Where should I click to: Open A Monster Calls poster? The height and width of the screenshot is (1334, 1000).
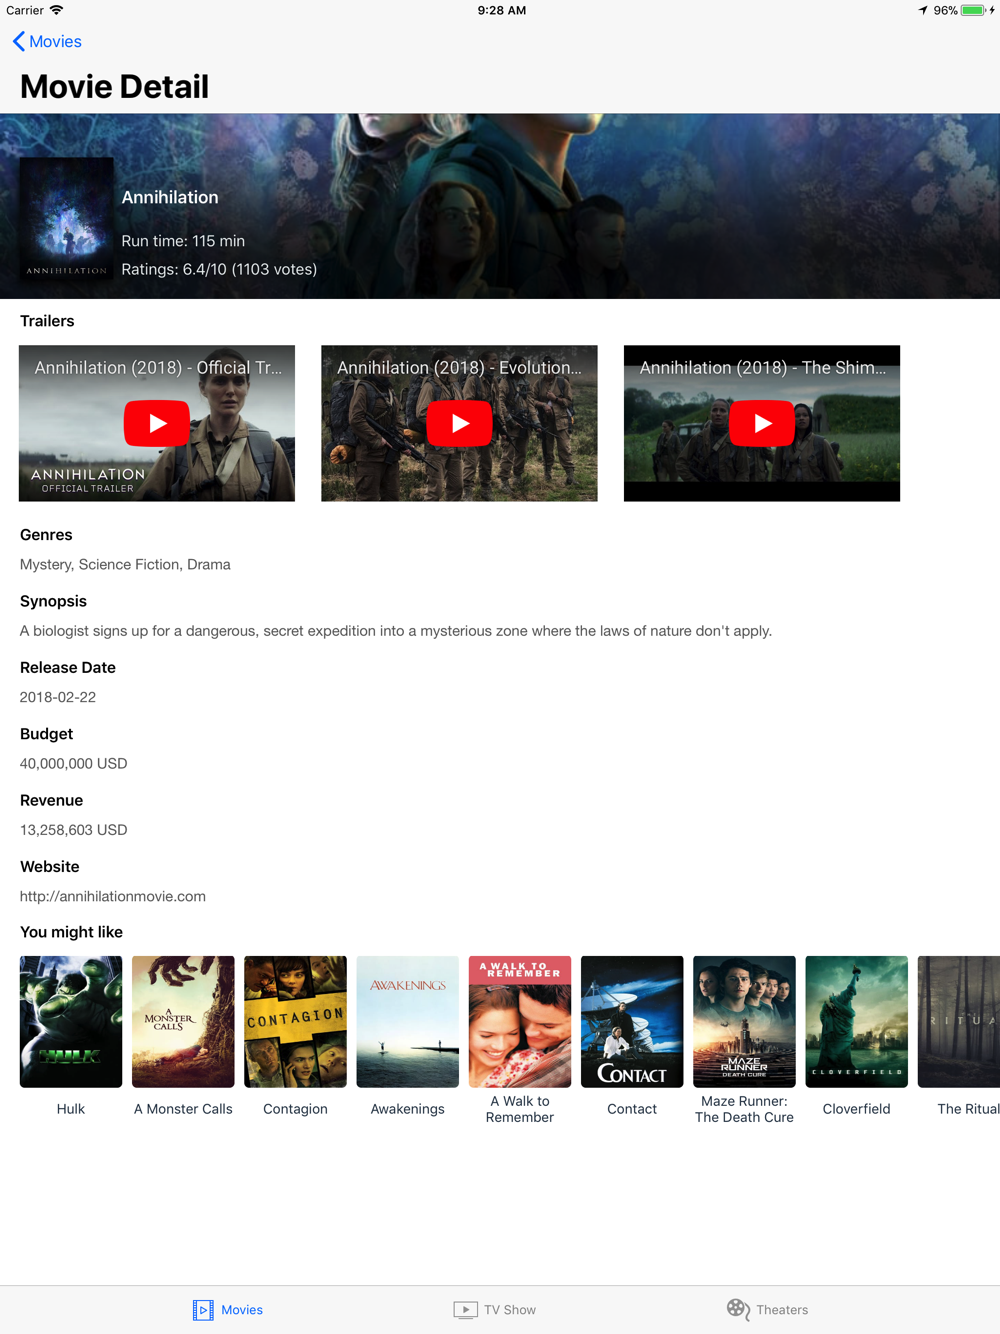(183, 1021)
